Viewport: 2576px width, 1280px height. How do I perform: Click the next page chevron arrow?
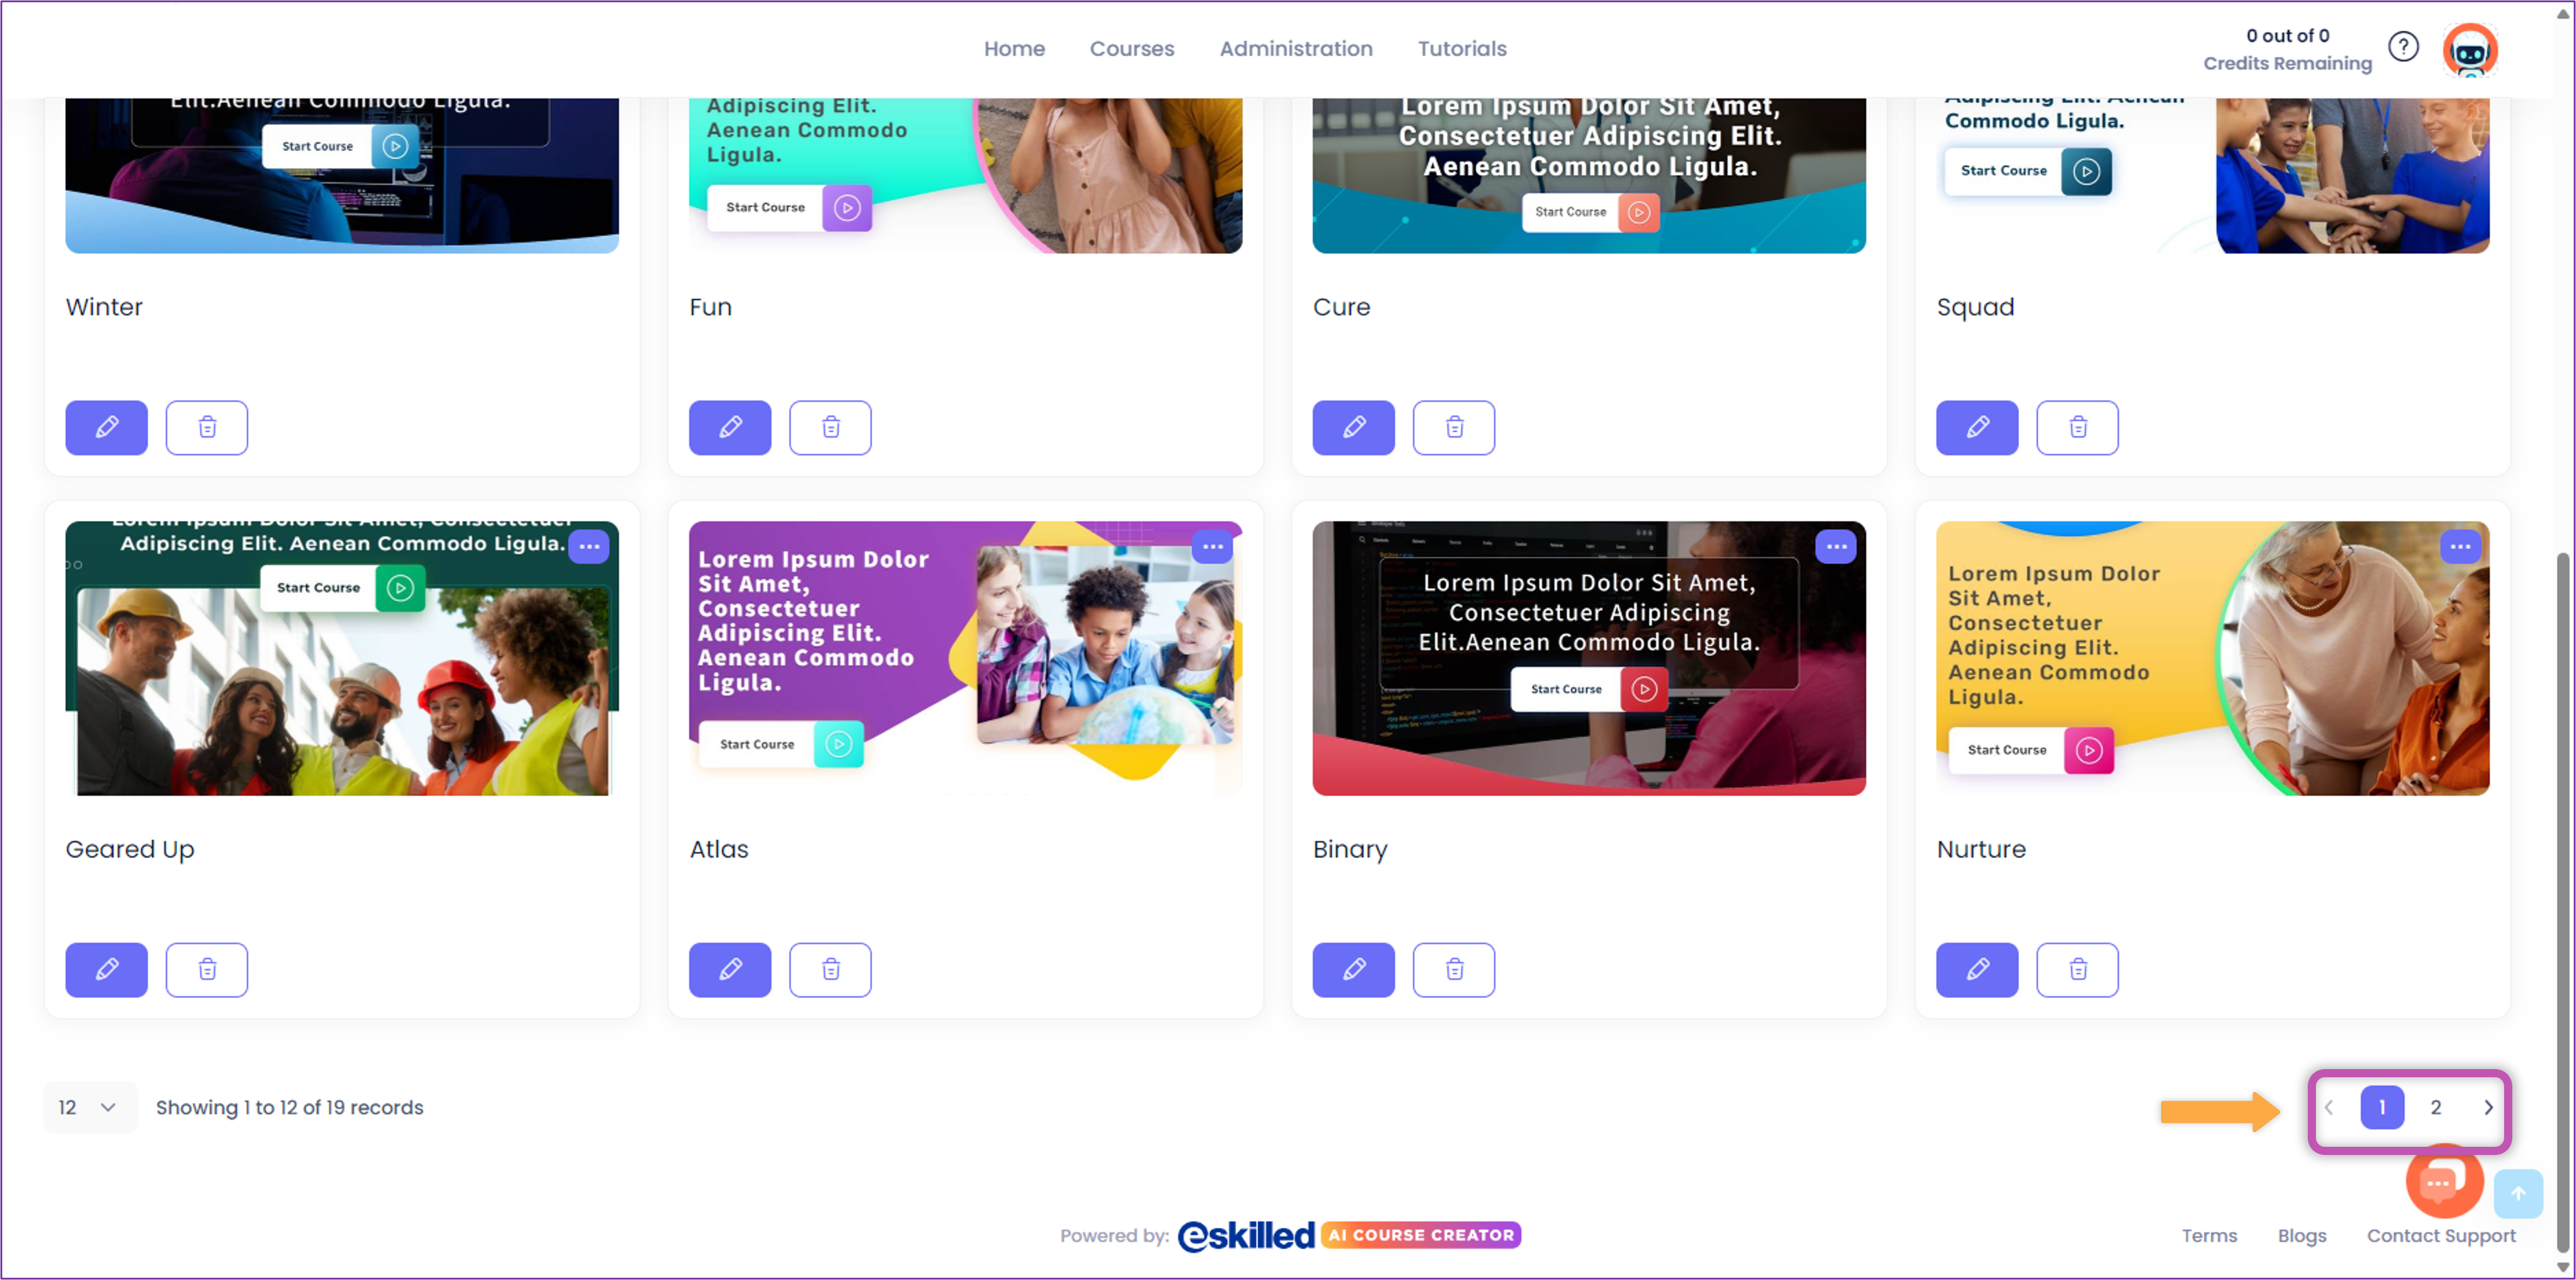pyautogui.click(x=2488, y=1107)
